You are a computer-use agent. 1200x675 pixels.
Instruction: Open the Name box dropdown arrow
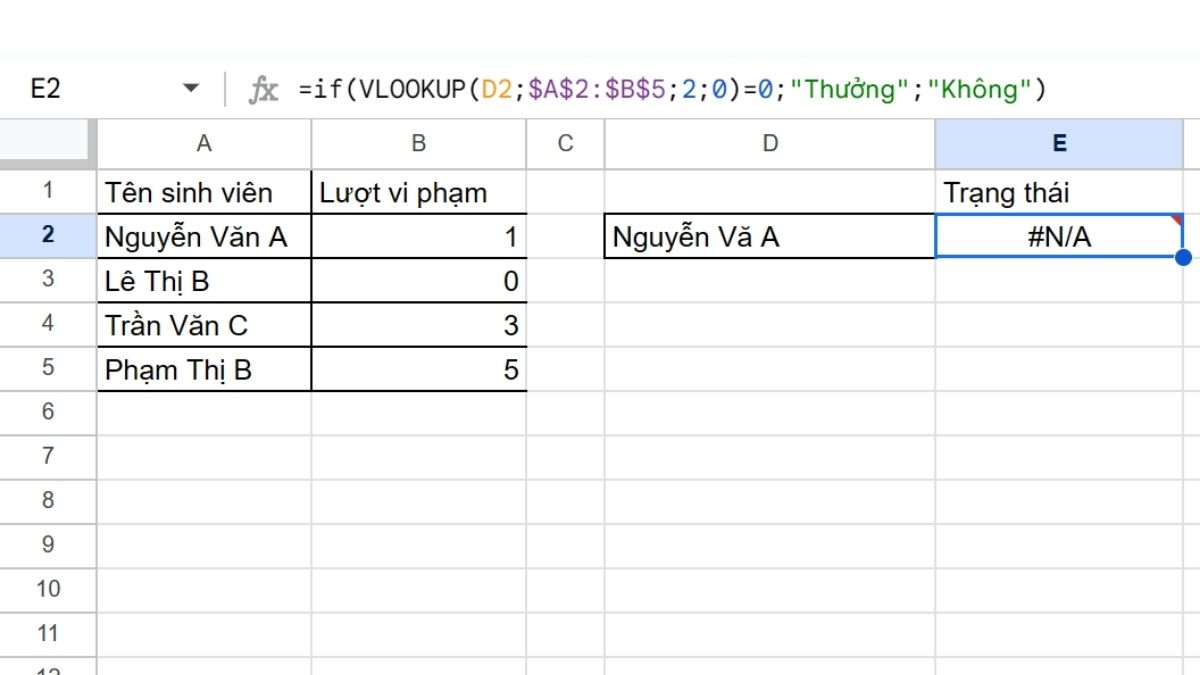[191, 89]
